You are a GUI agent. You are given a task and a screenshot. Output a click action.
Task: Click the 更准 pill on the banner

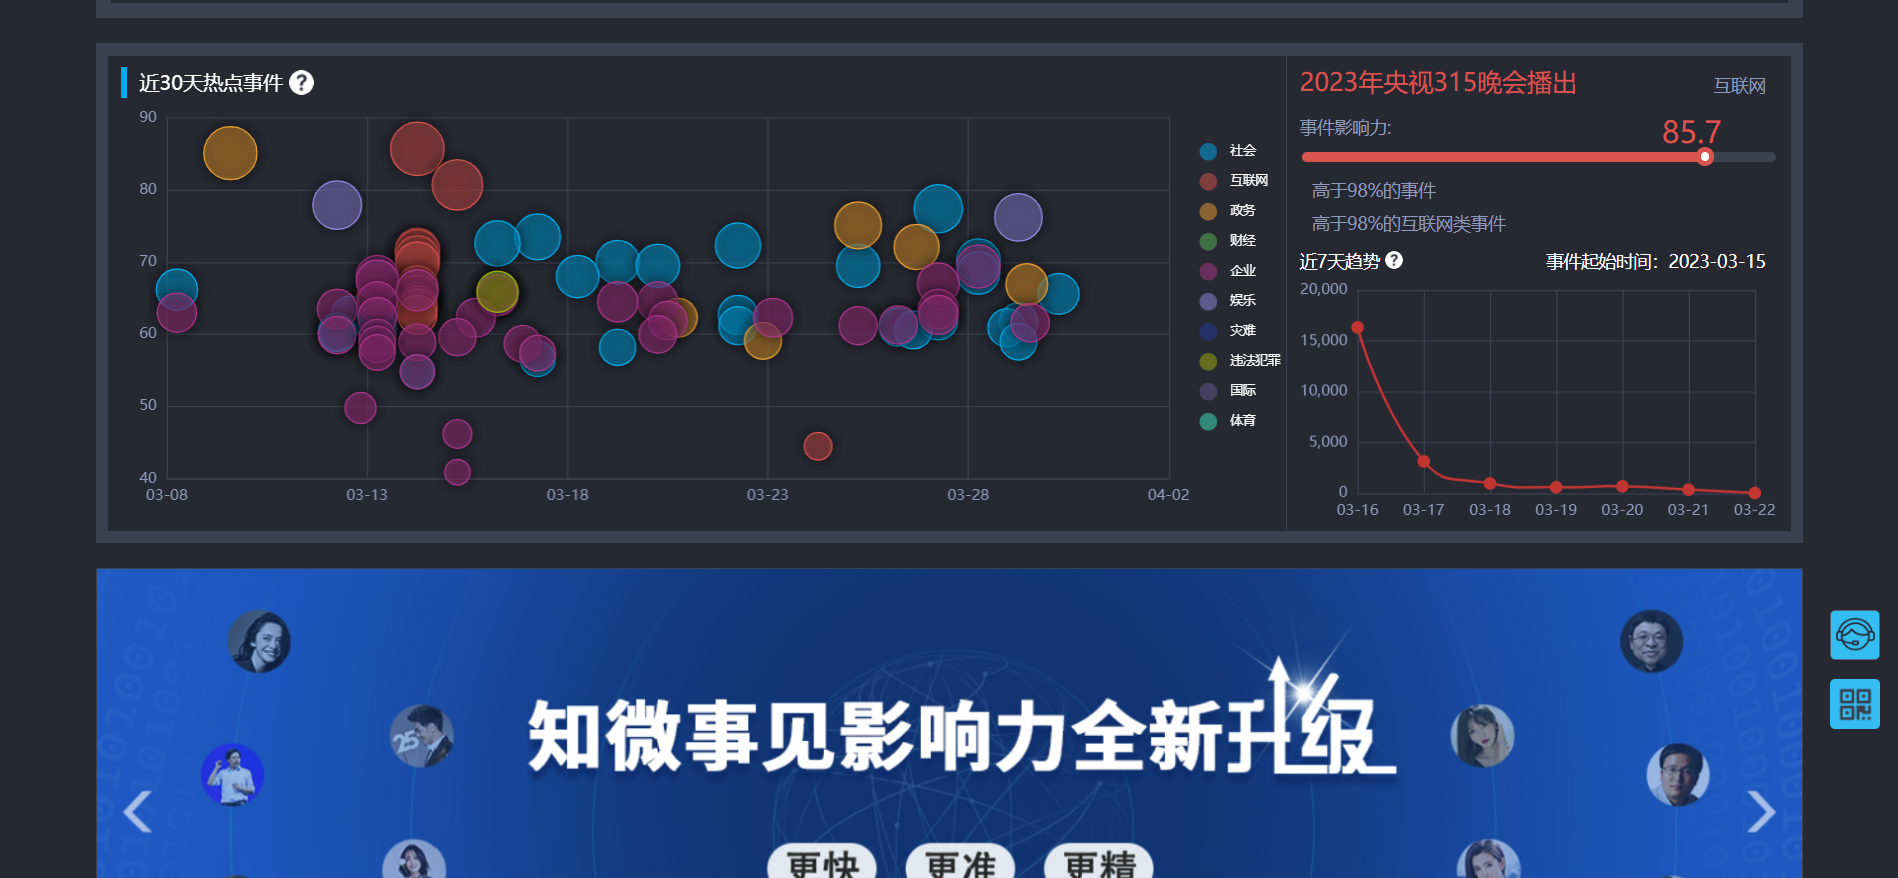click(x=960, y=862)
